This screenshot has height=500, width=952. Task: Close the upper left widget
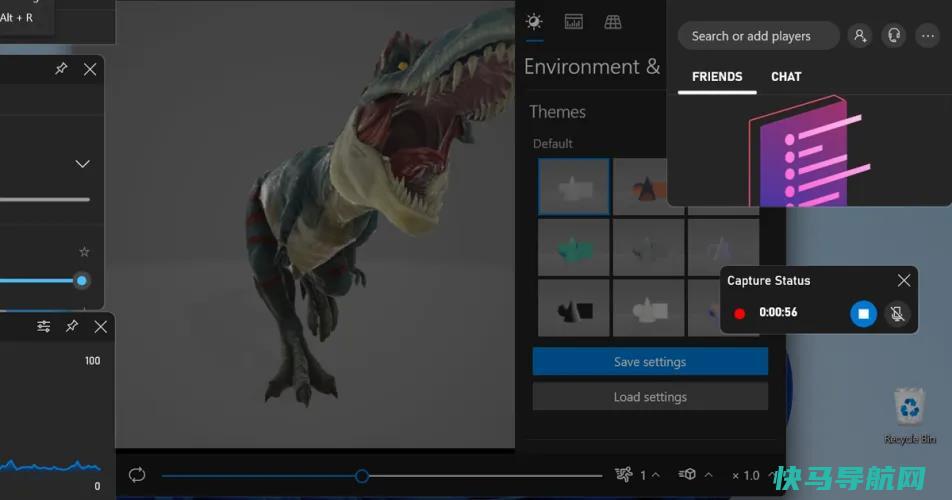(90, 69)
